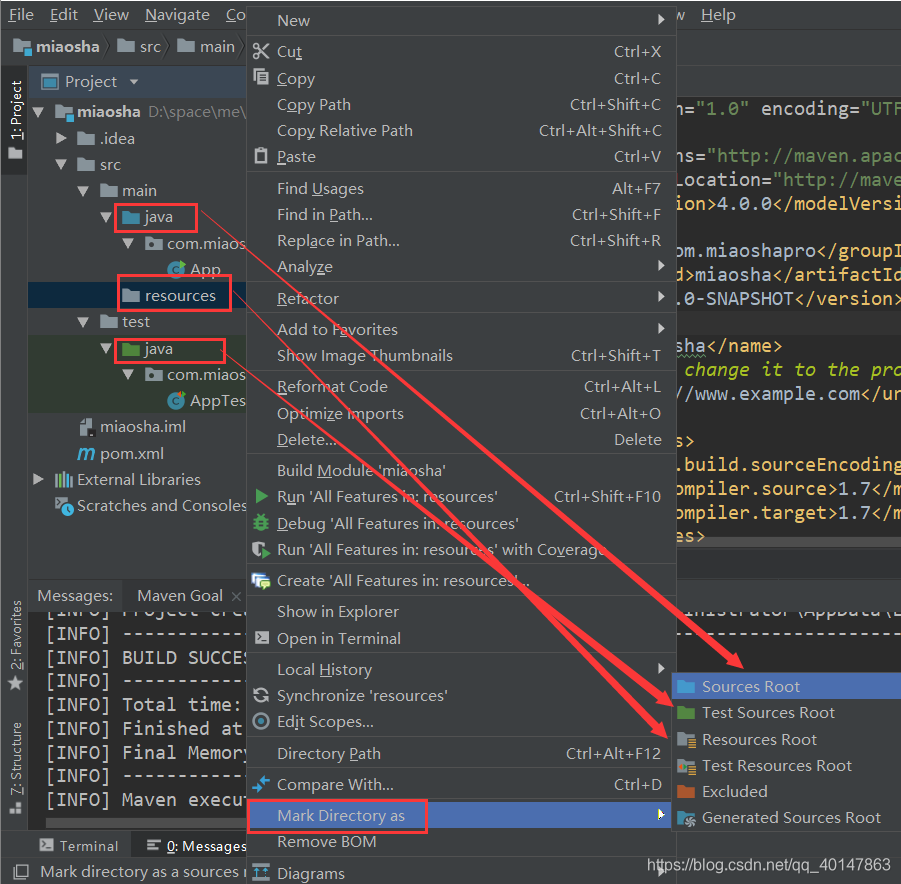
Task: Click the AppTest class icon
Action: [x=176, y=400]
